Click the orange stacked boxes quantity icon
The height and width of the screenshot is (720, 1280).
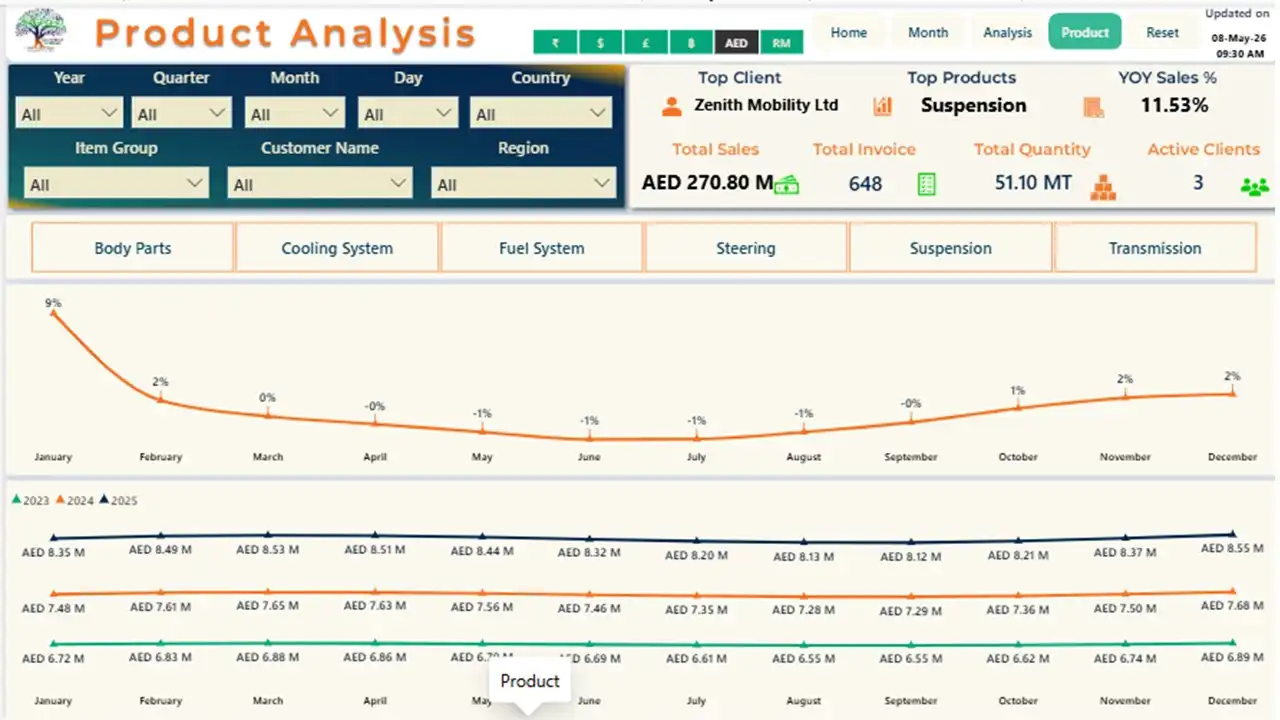click(x=1103, y=187)
